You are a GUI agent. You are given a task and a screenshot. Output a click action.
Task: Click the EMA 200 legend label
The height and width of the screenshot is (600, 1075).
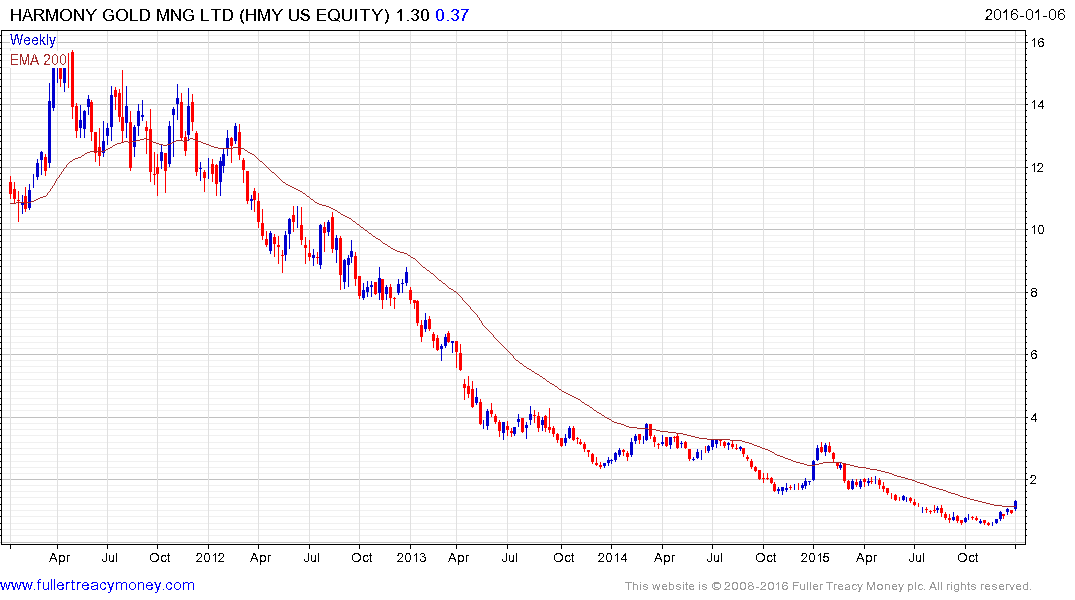coord(38,60)
